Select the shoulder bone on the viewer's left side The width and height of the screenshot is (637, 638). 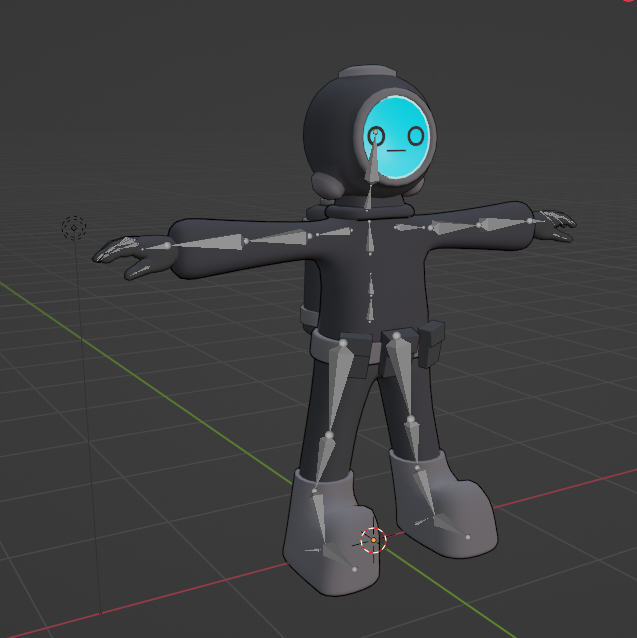click(334, 232)
